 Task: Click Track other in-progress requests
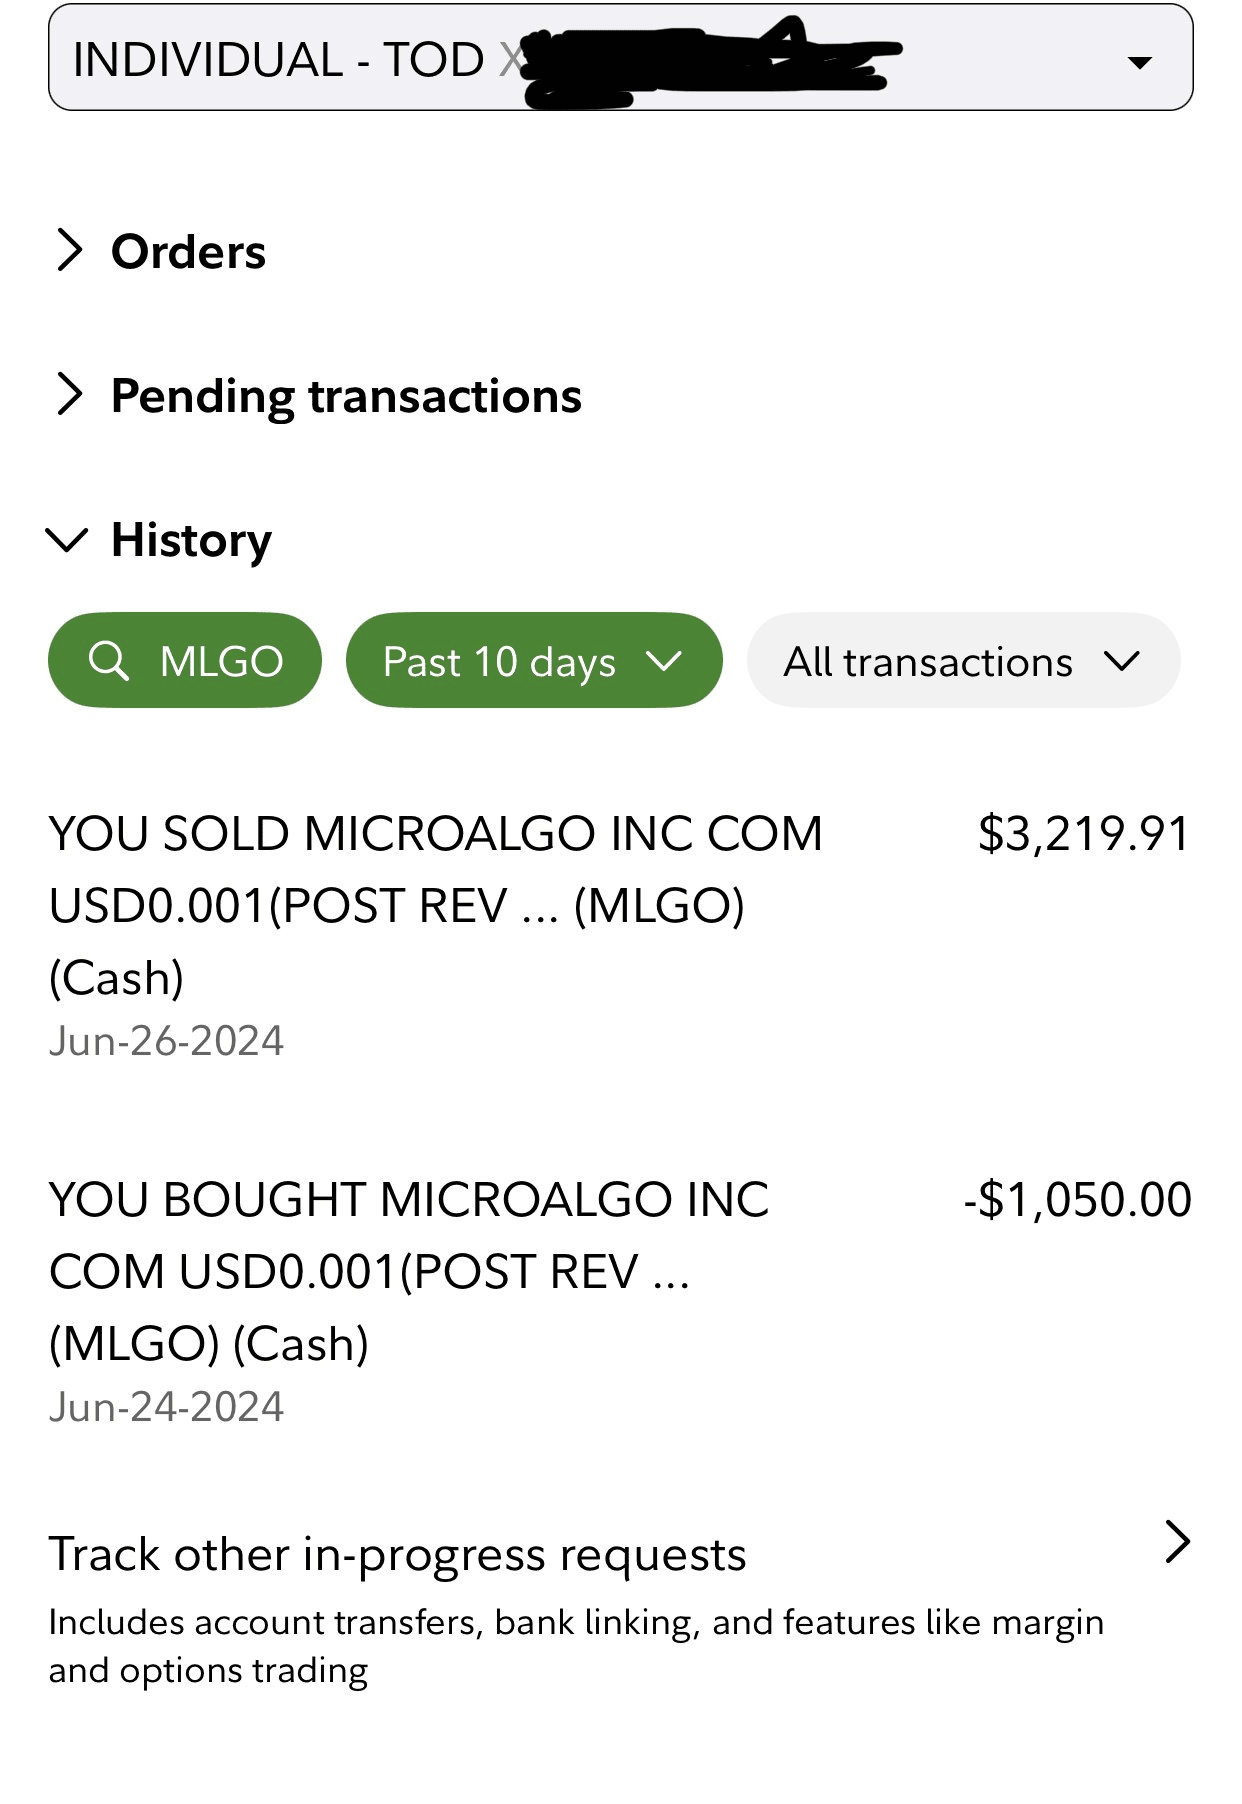point(397,1555)
